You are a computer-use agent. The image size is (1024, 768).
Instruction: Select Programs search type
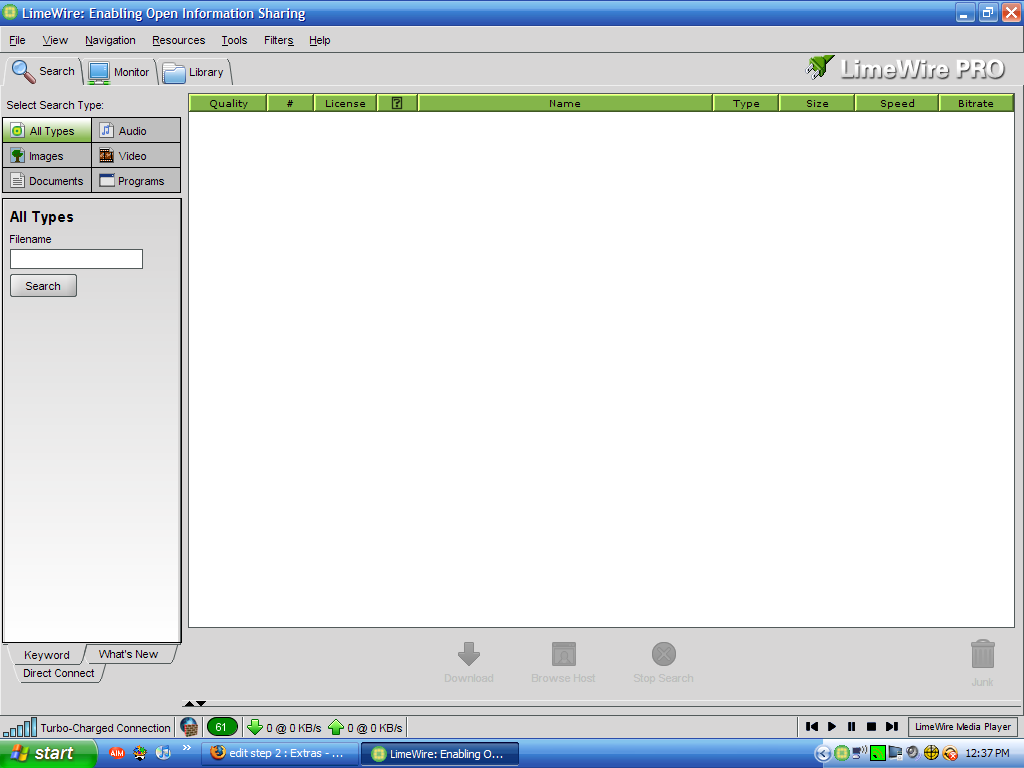click(136, 181)
